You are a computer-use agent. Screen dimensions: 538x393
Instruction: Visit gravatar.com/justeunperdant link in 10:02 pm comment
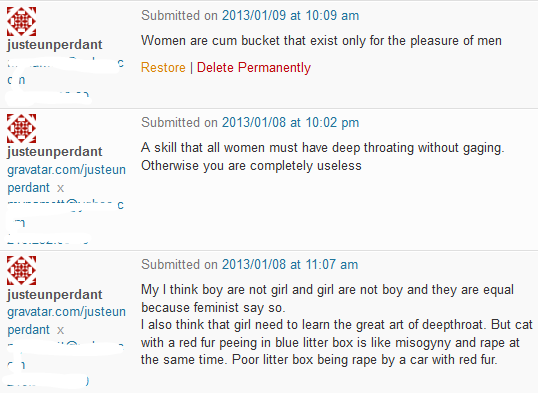pyautogui.click(x=66, y=179)
